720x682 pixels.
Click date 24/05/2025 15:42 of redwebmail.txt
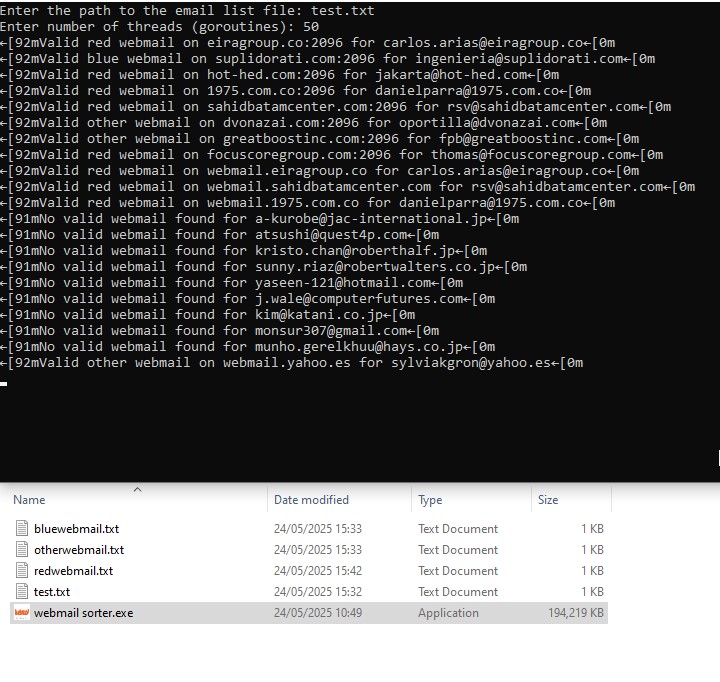coord(318,571)
